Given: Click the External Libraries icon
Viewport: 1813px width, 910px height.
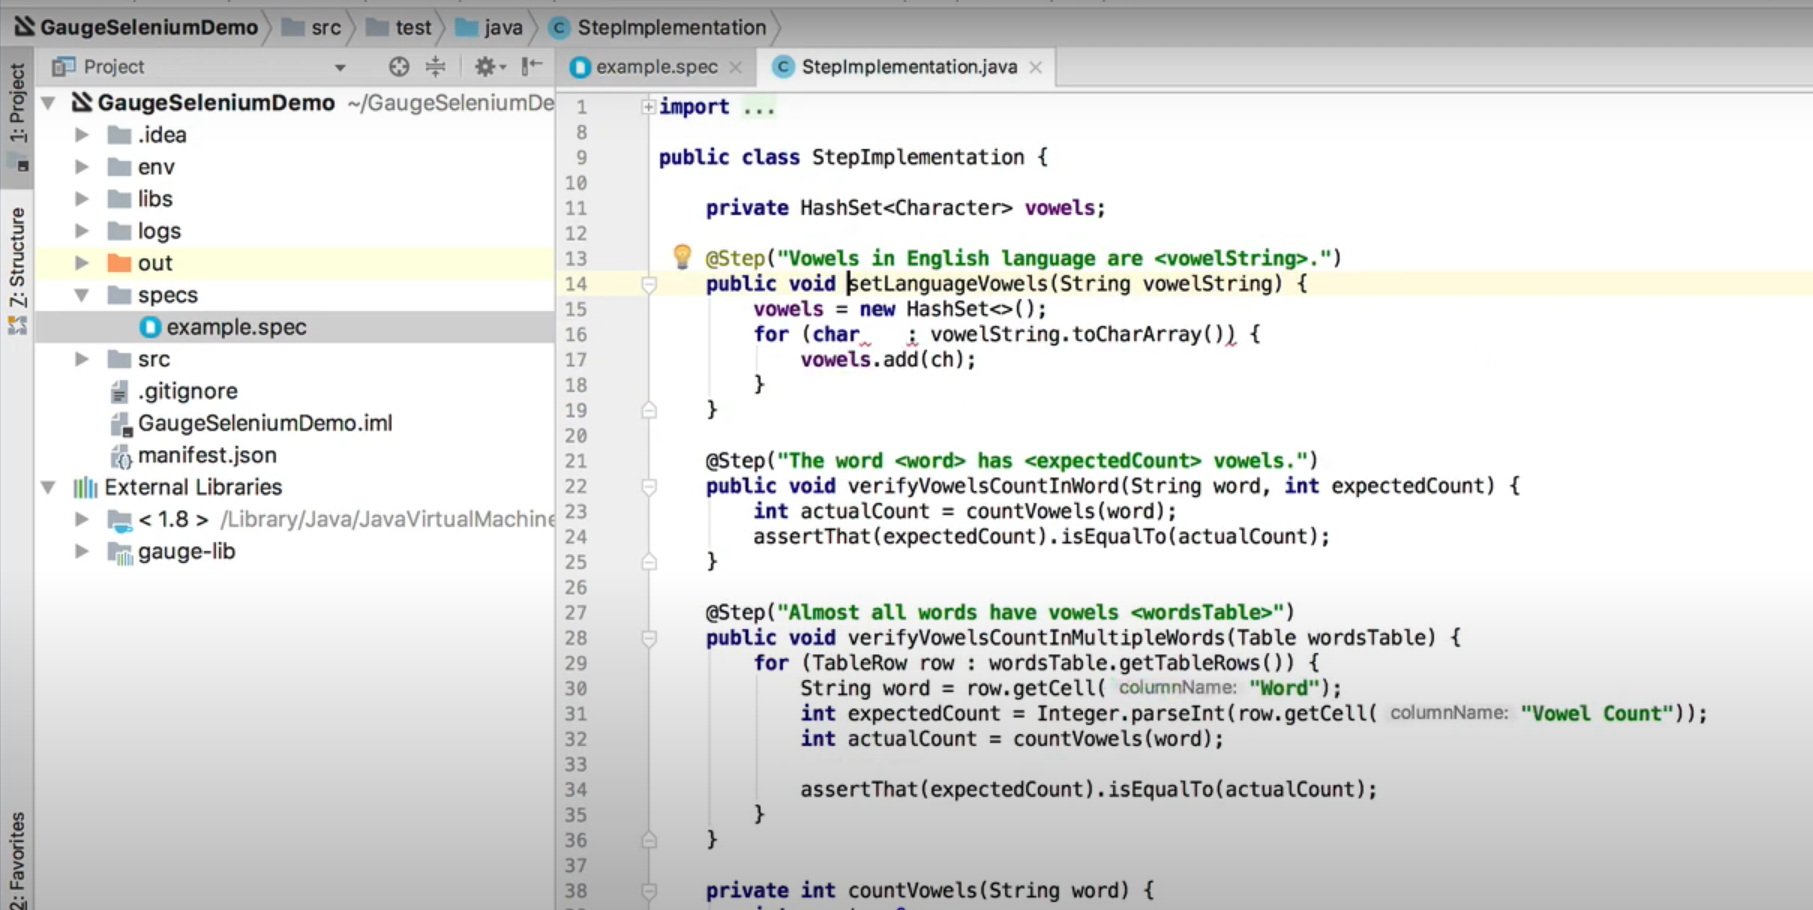Looking at the screenshot, I should (x=85, y=487).
